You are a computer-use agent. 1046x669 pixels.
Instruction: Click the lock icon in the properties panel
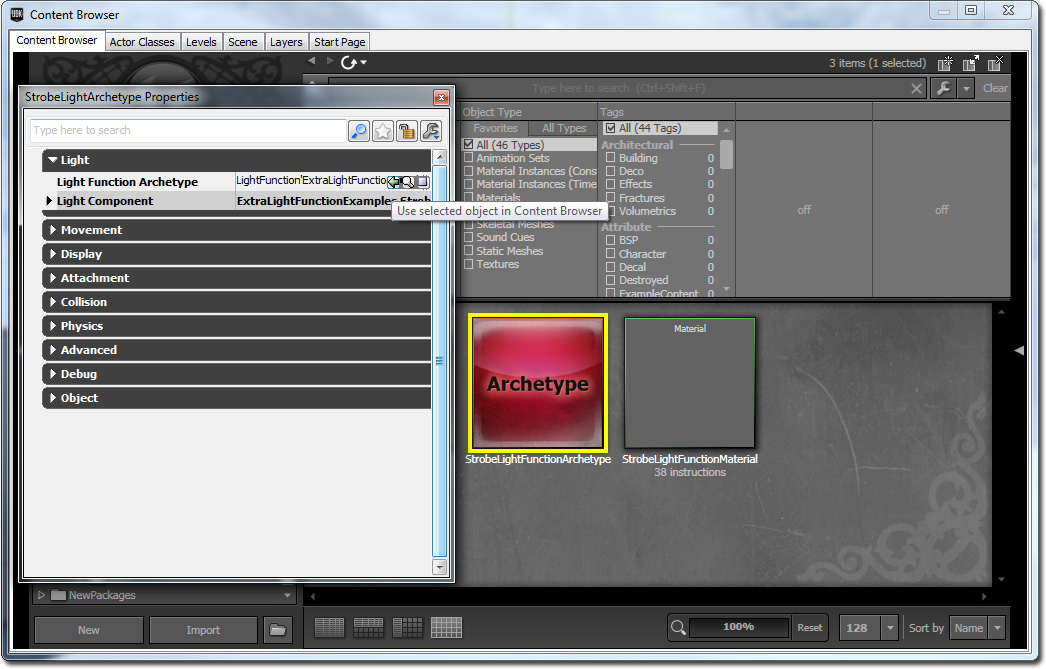(406, 131)
